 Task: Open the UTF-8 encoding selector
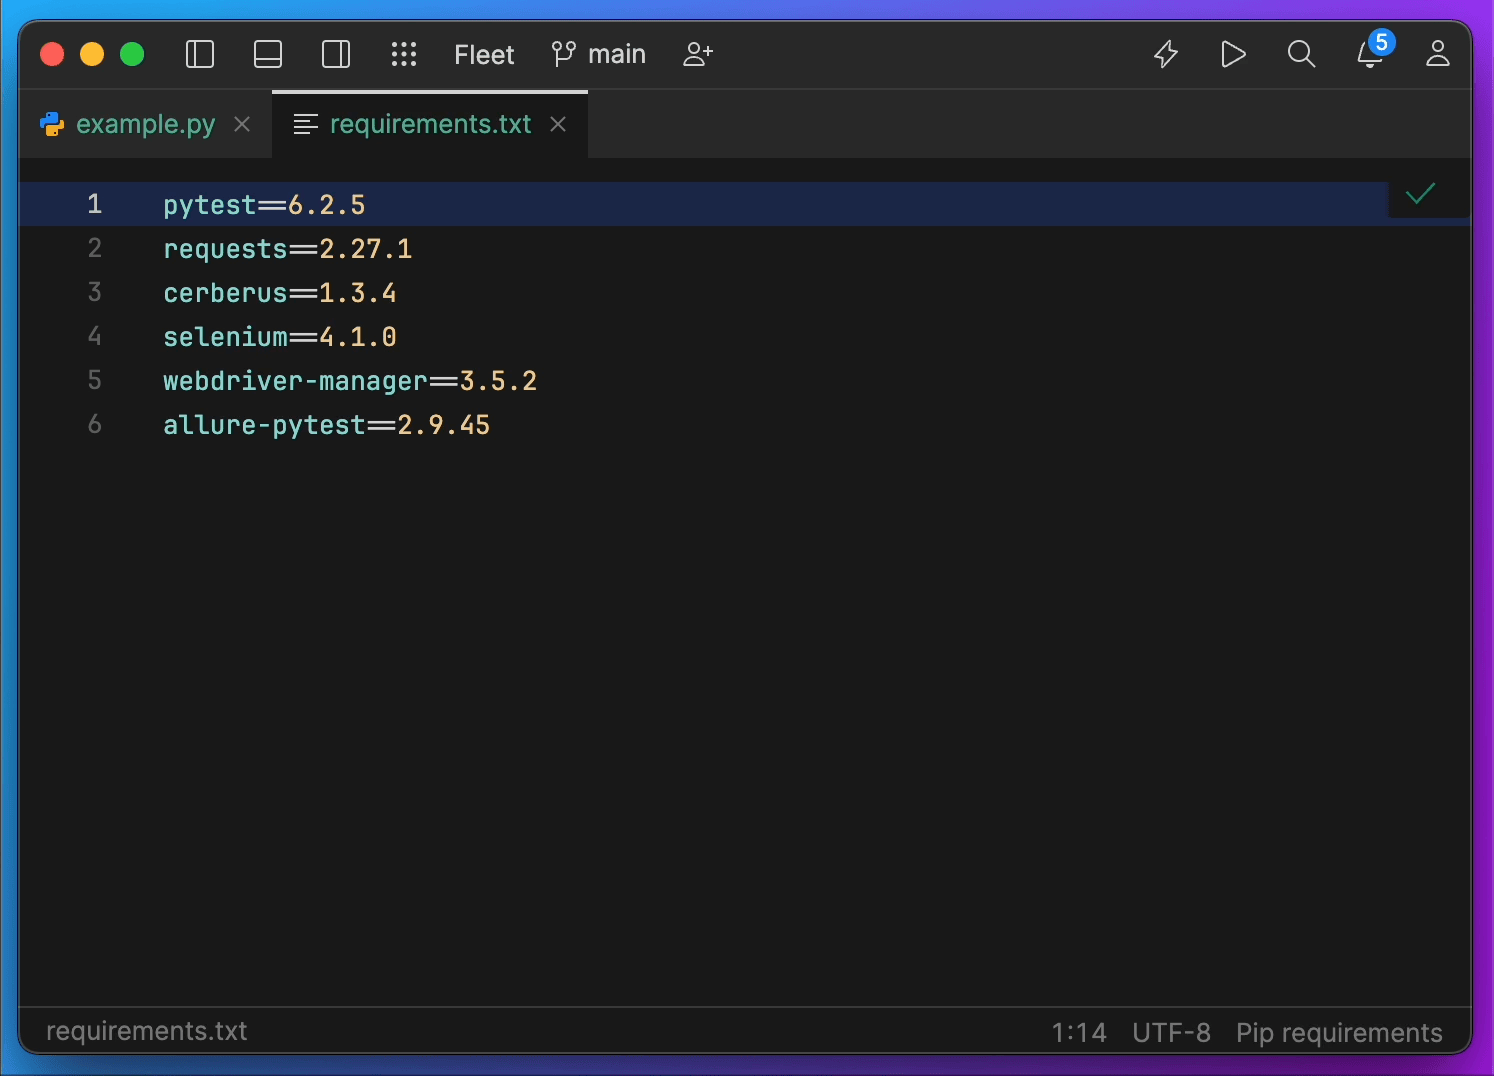pyautogui.click(x=1171, y=1032)
